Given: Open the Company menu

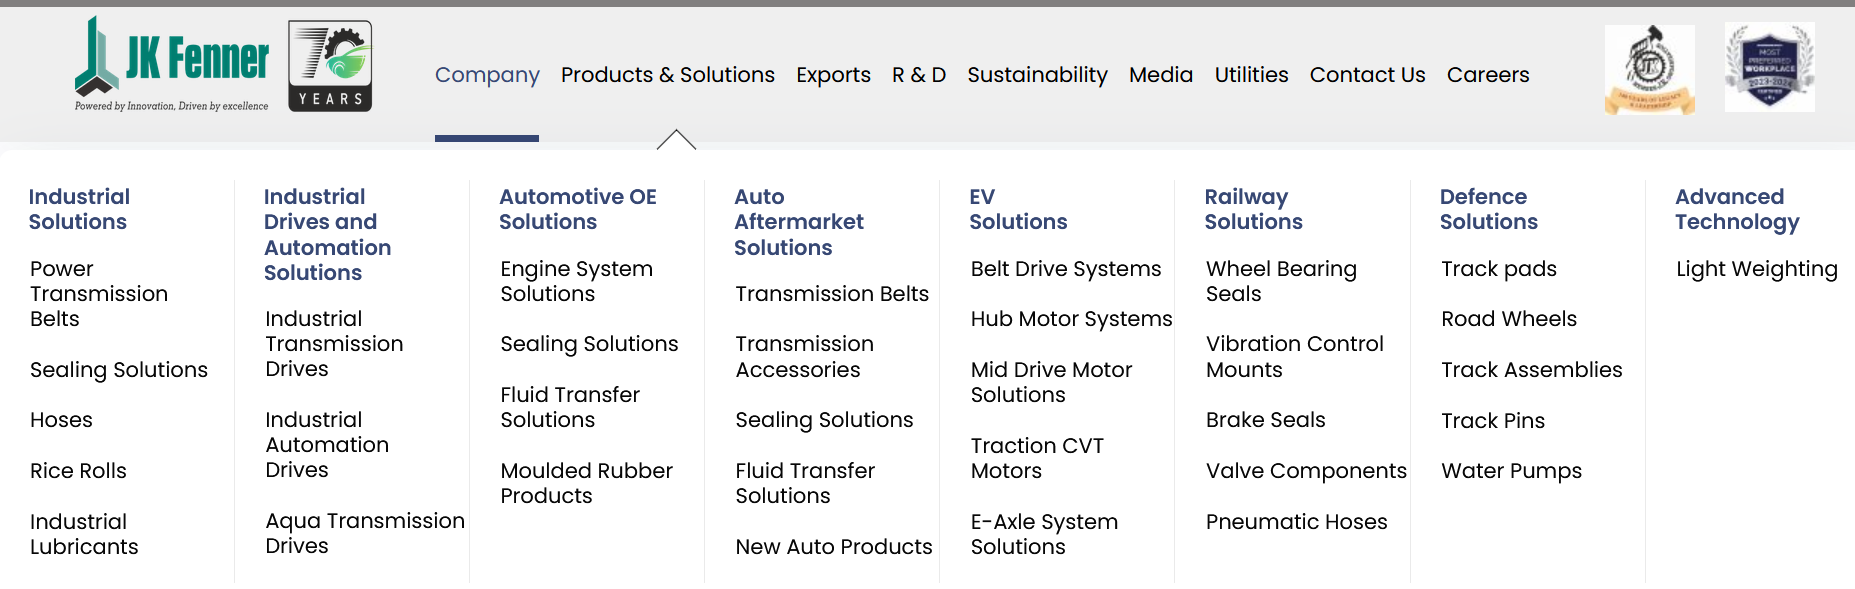Looking at the screenshot, I should coord(487,75).
